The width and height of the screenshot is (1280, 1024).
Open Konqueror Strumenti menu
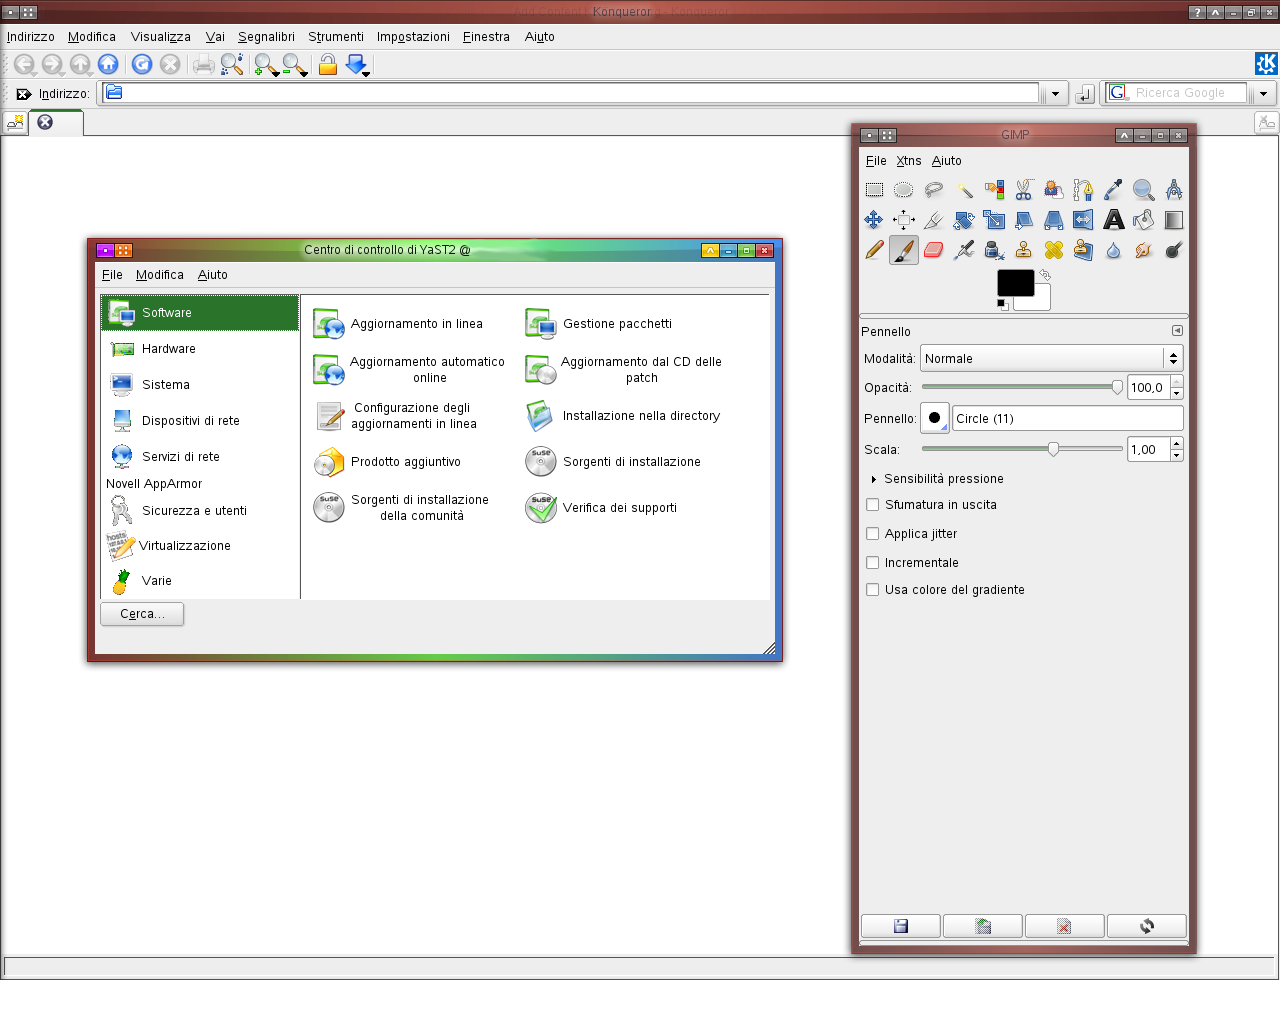click(x=336, y=37)
